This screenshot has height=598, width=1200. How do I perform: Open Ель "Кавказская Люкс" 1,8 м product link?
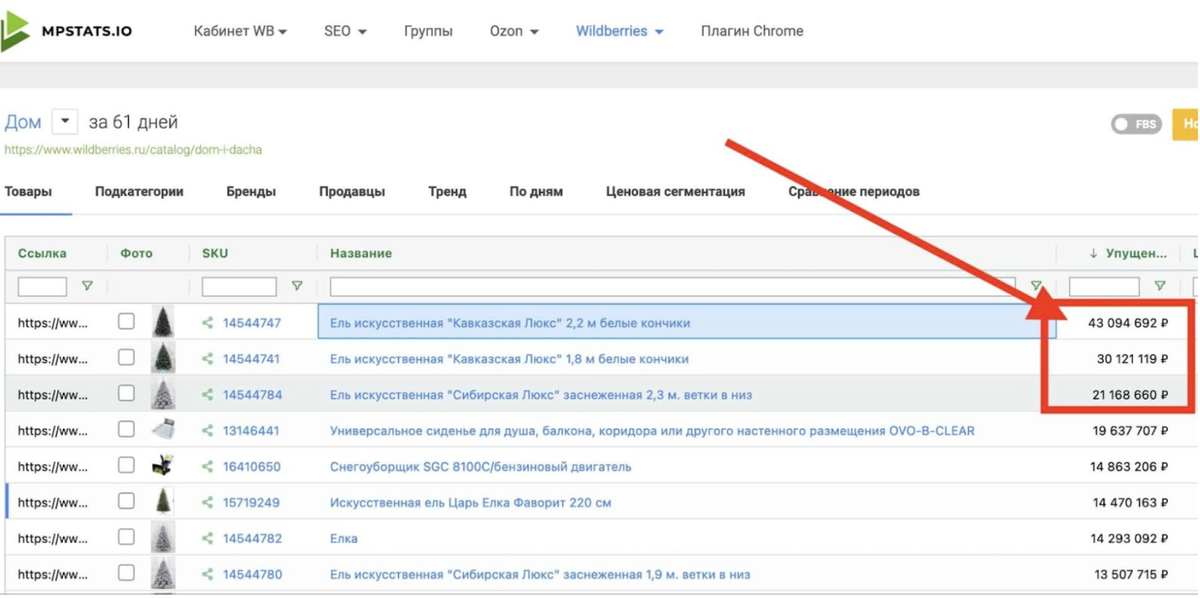tap(509, 359)
